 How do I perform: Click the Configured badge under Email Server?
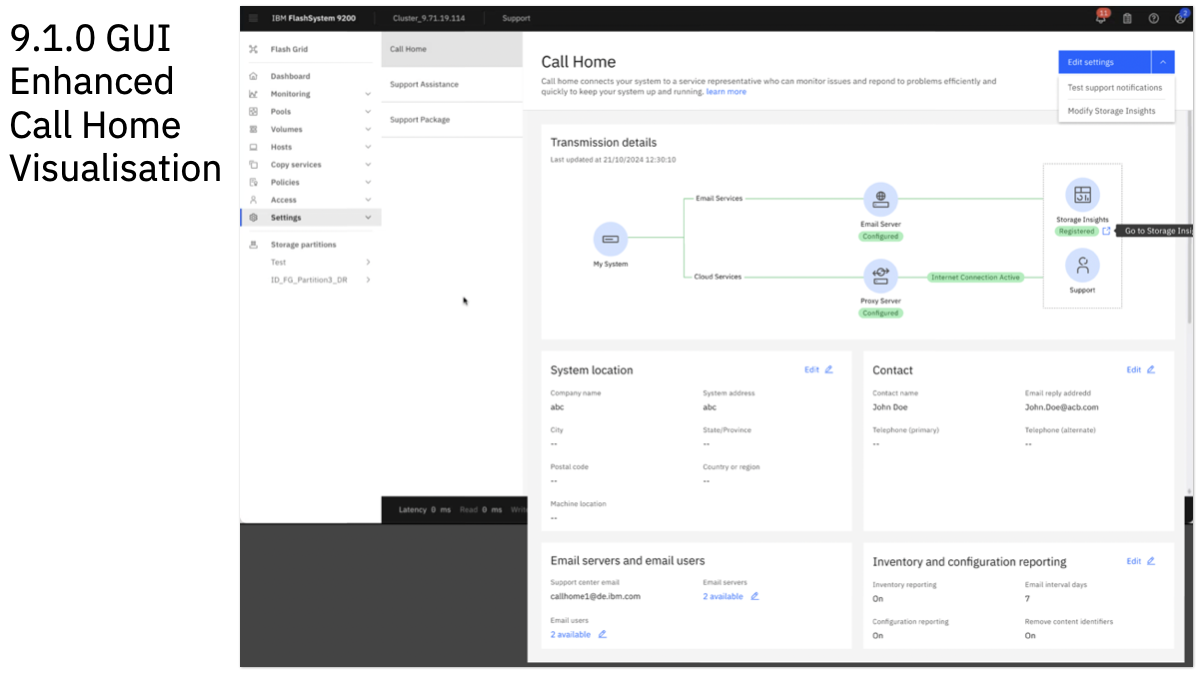[880, 236]
